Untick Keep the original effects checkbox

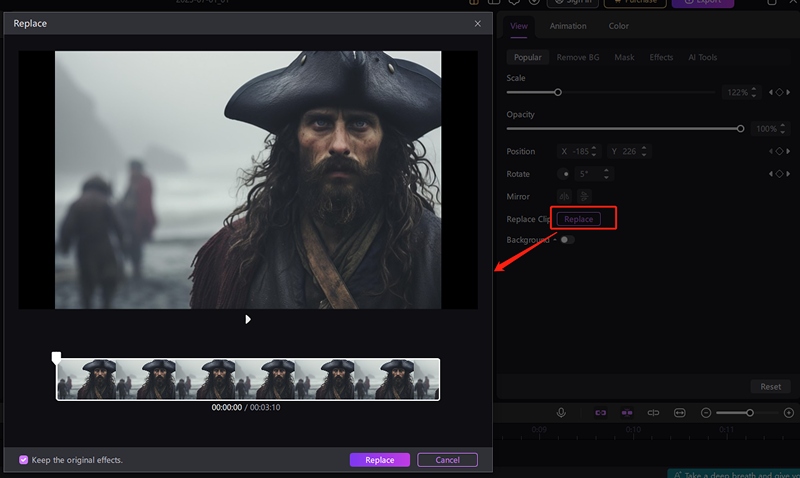[x=23, y=460]
